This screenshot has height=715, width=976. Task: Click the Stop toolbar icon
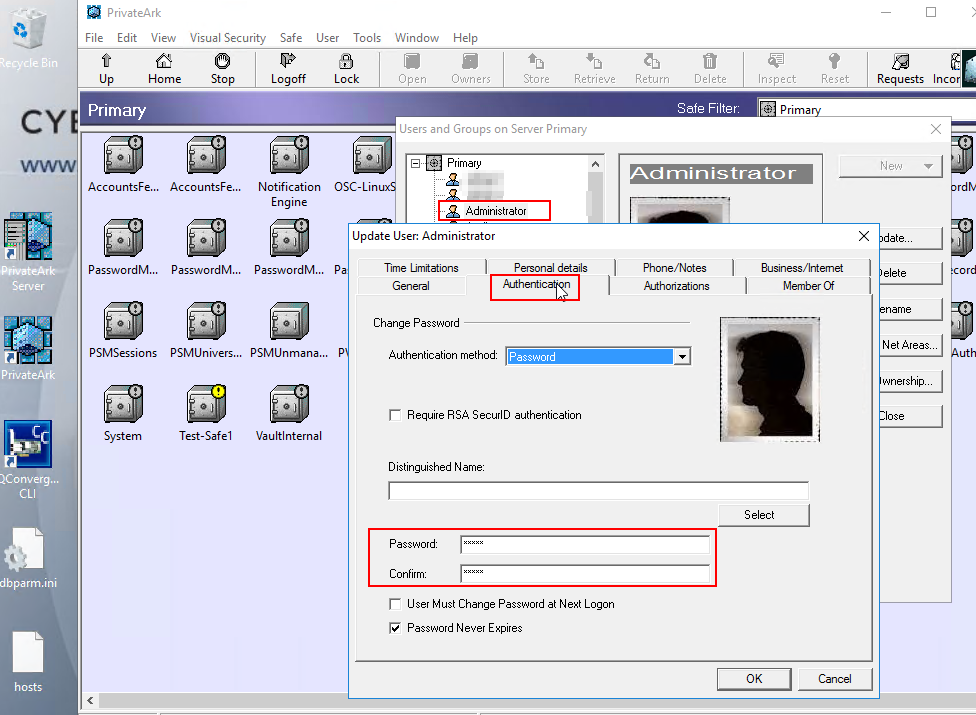pos(222,69)
